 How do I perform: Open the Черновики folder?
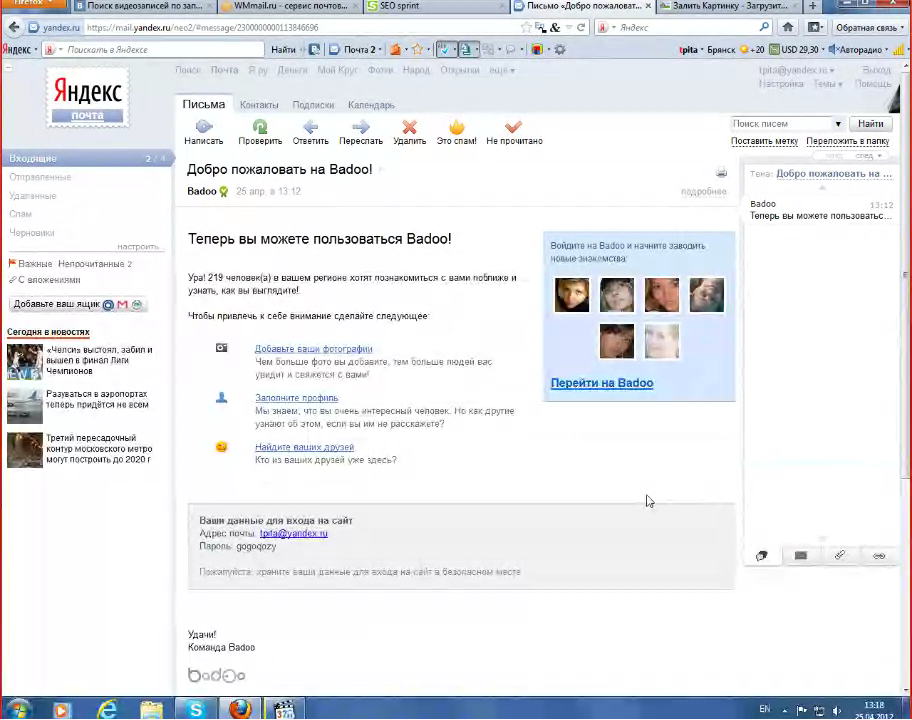click(x=31, y=233)
